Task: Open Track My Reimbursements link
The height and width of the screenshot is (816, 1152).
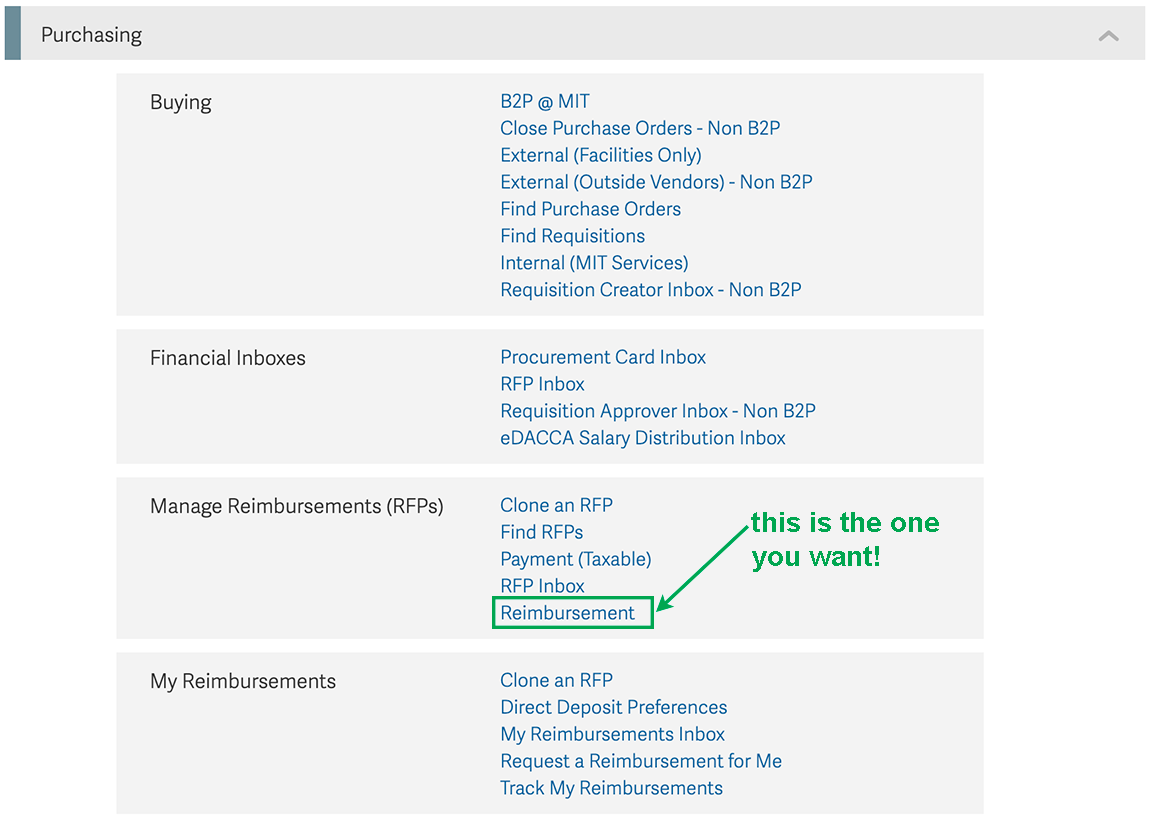Action: point(611,788)
